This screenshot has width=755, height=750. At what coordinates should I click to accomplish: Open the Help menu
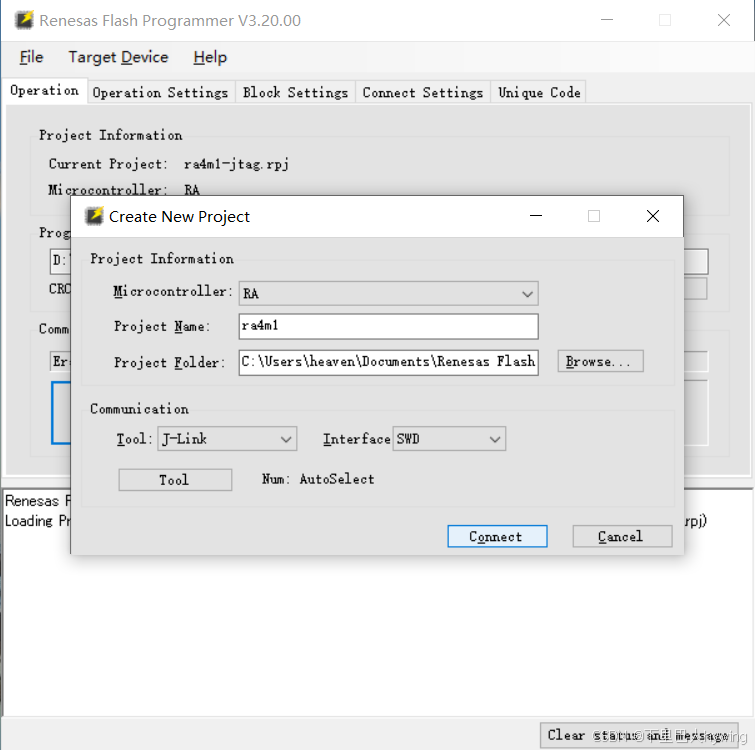click(x=210, y=57)
